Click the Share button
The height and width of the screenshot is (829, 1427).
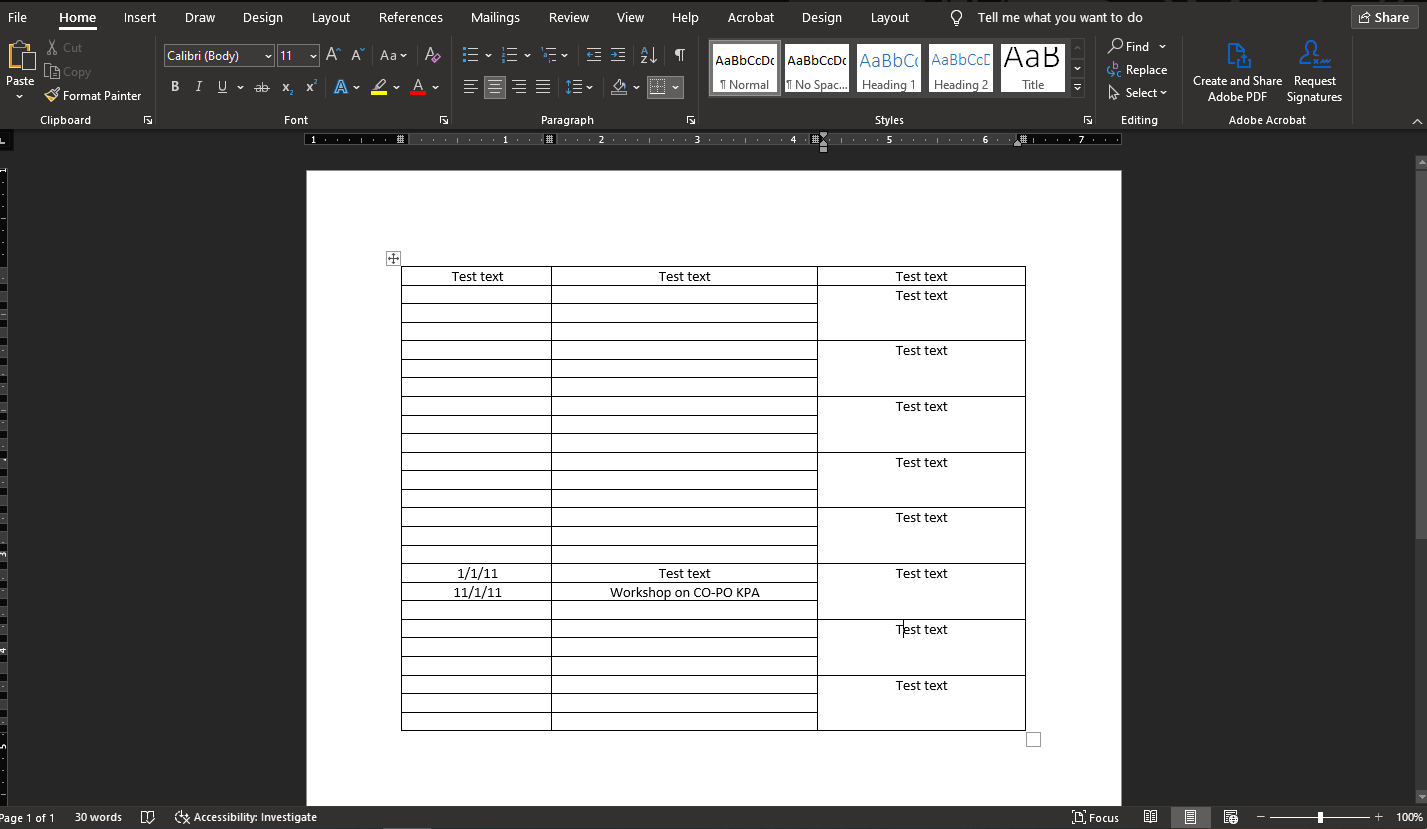[x=1384, y=17]
